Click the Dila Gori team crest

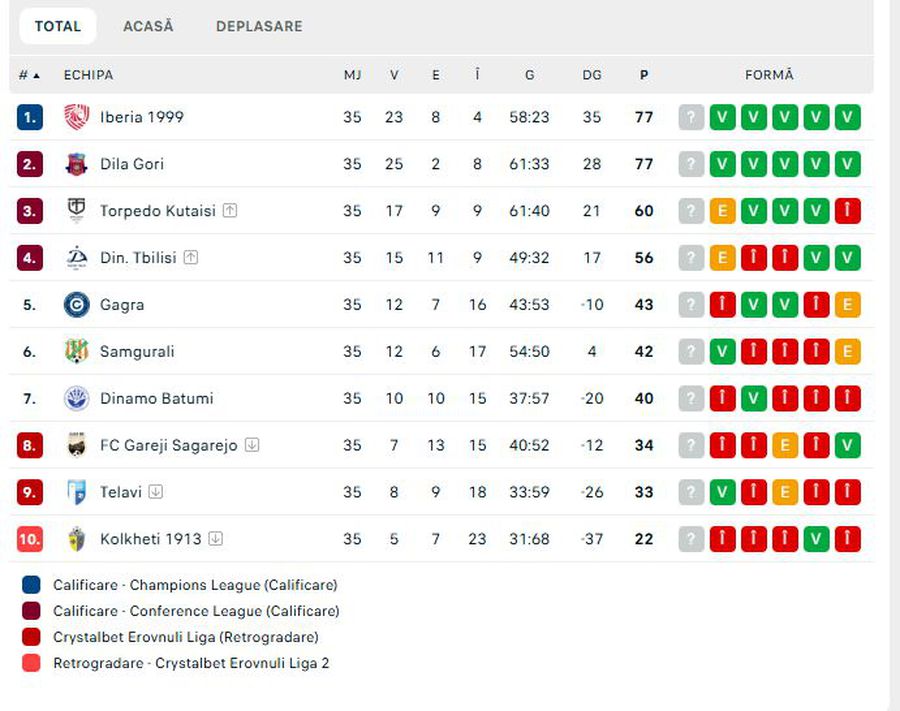click(77, 164)
